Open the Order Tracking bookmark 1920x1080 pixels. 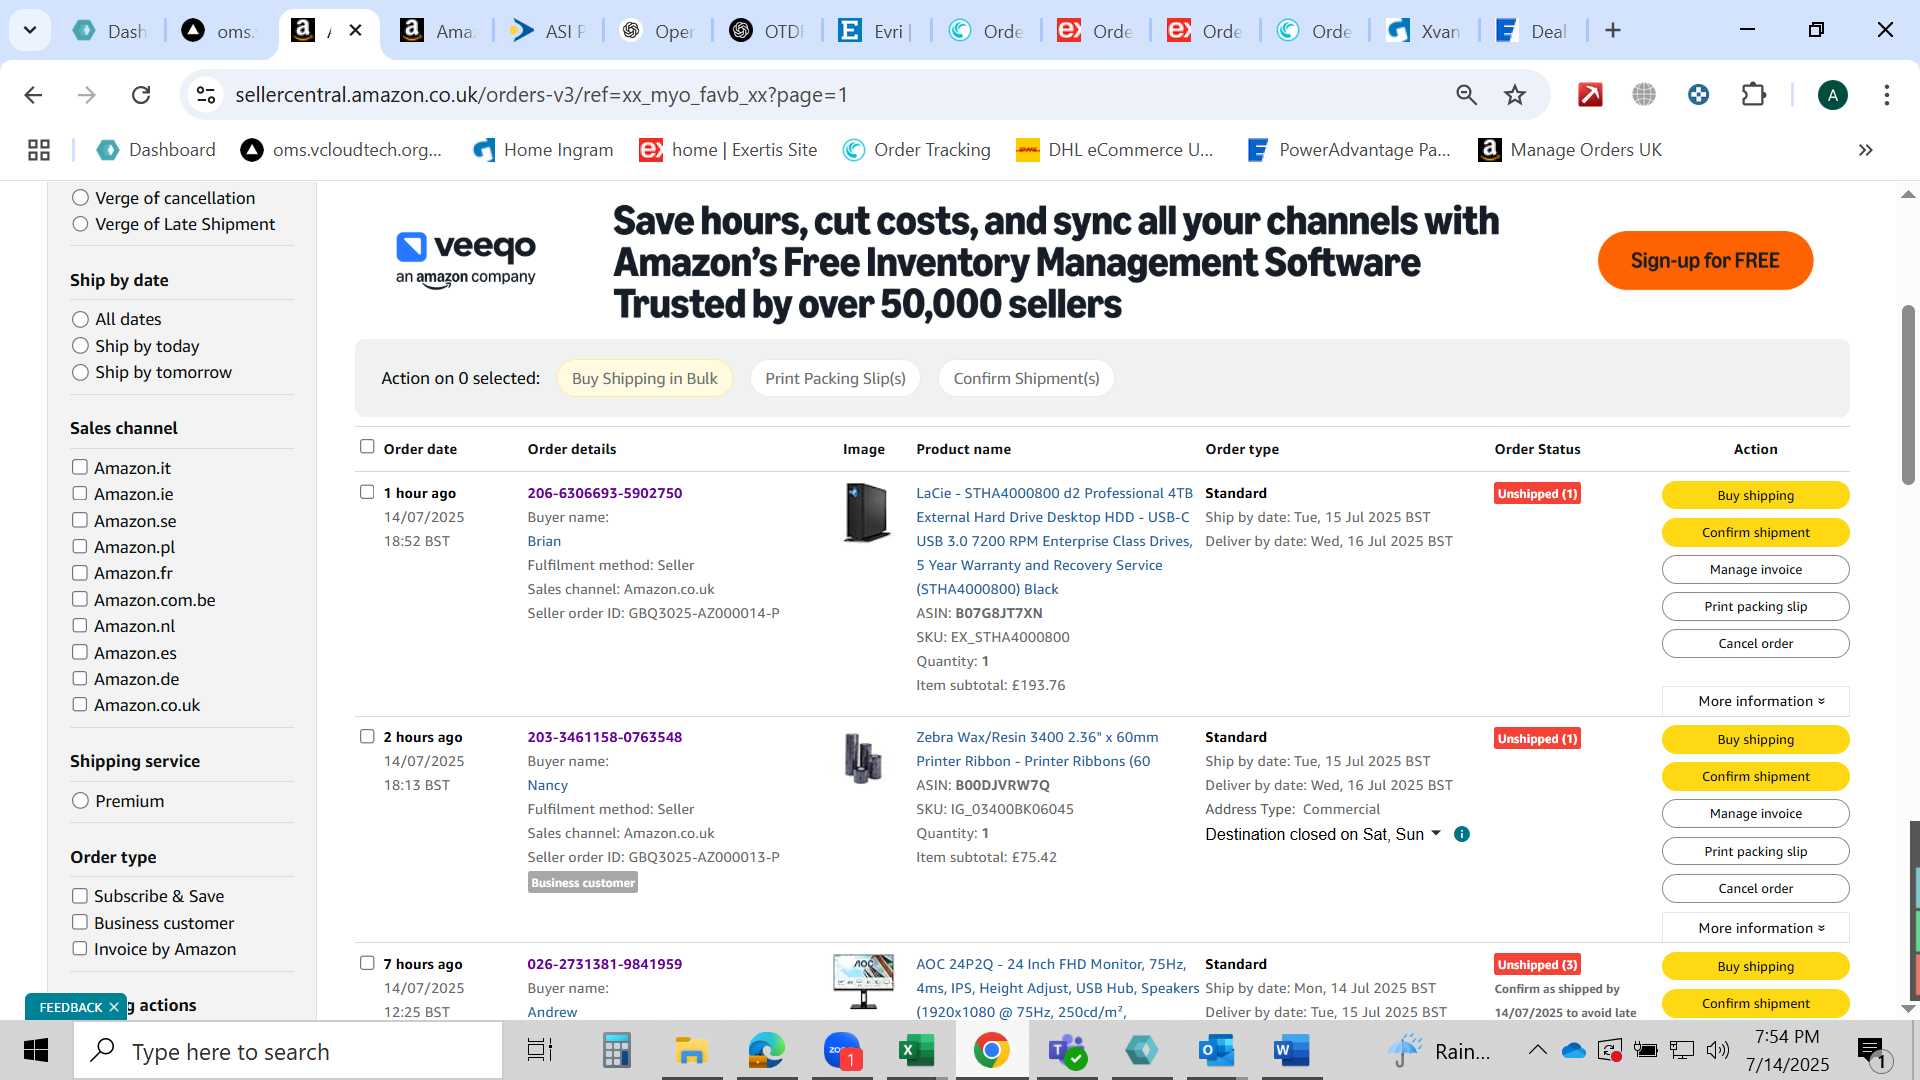point(916,150)
